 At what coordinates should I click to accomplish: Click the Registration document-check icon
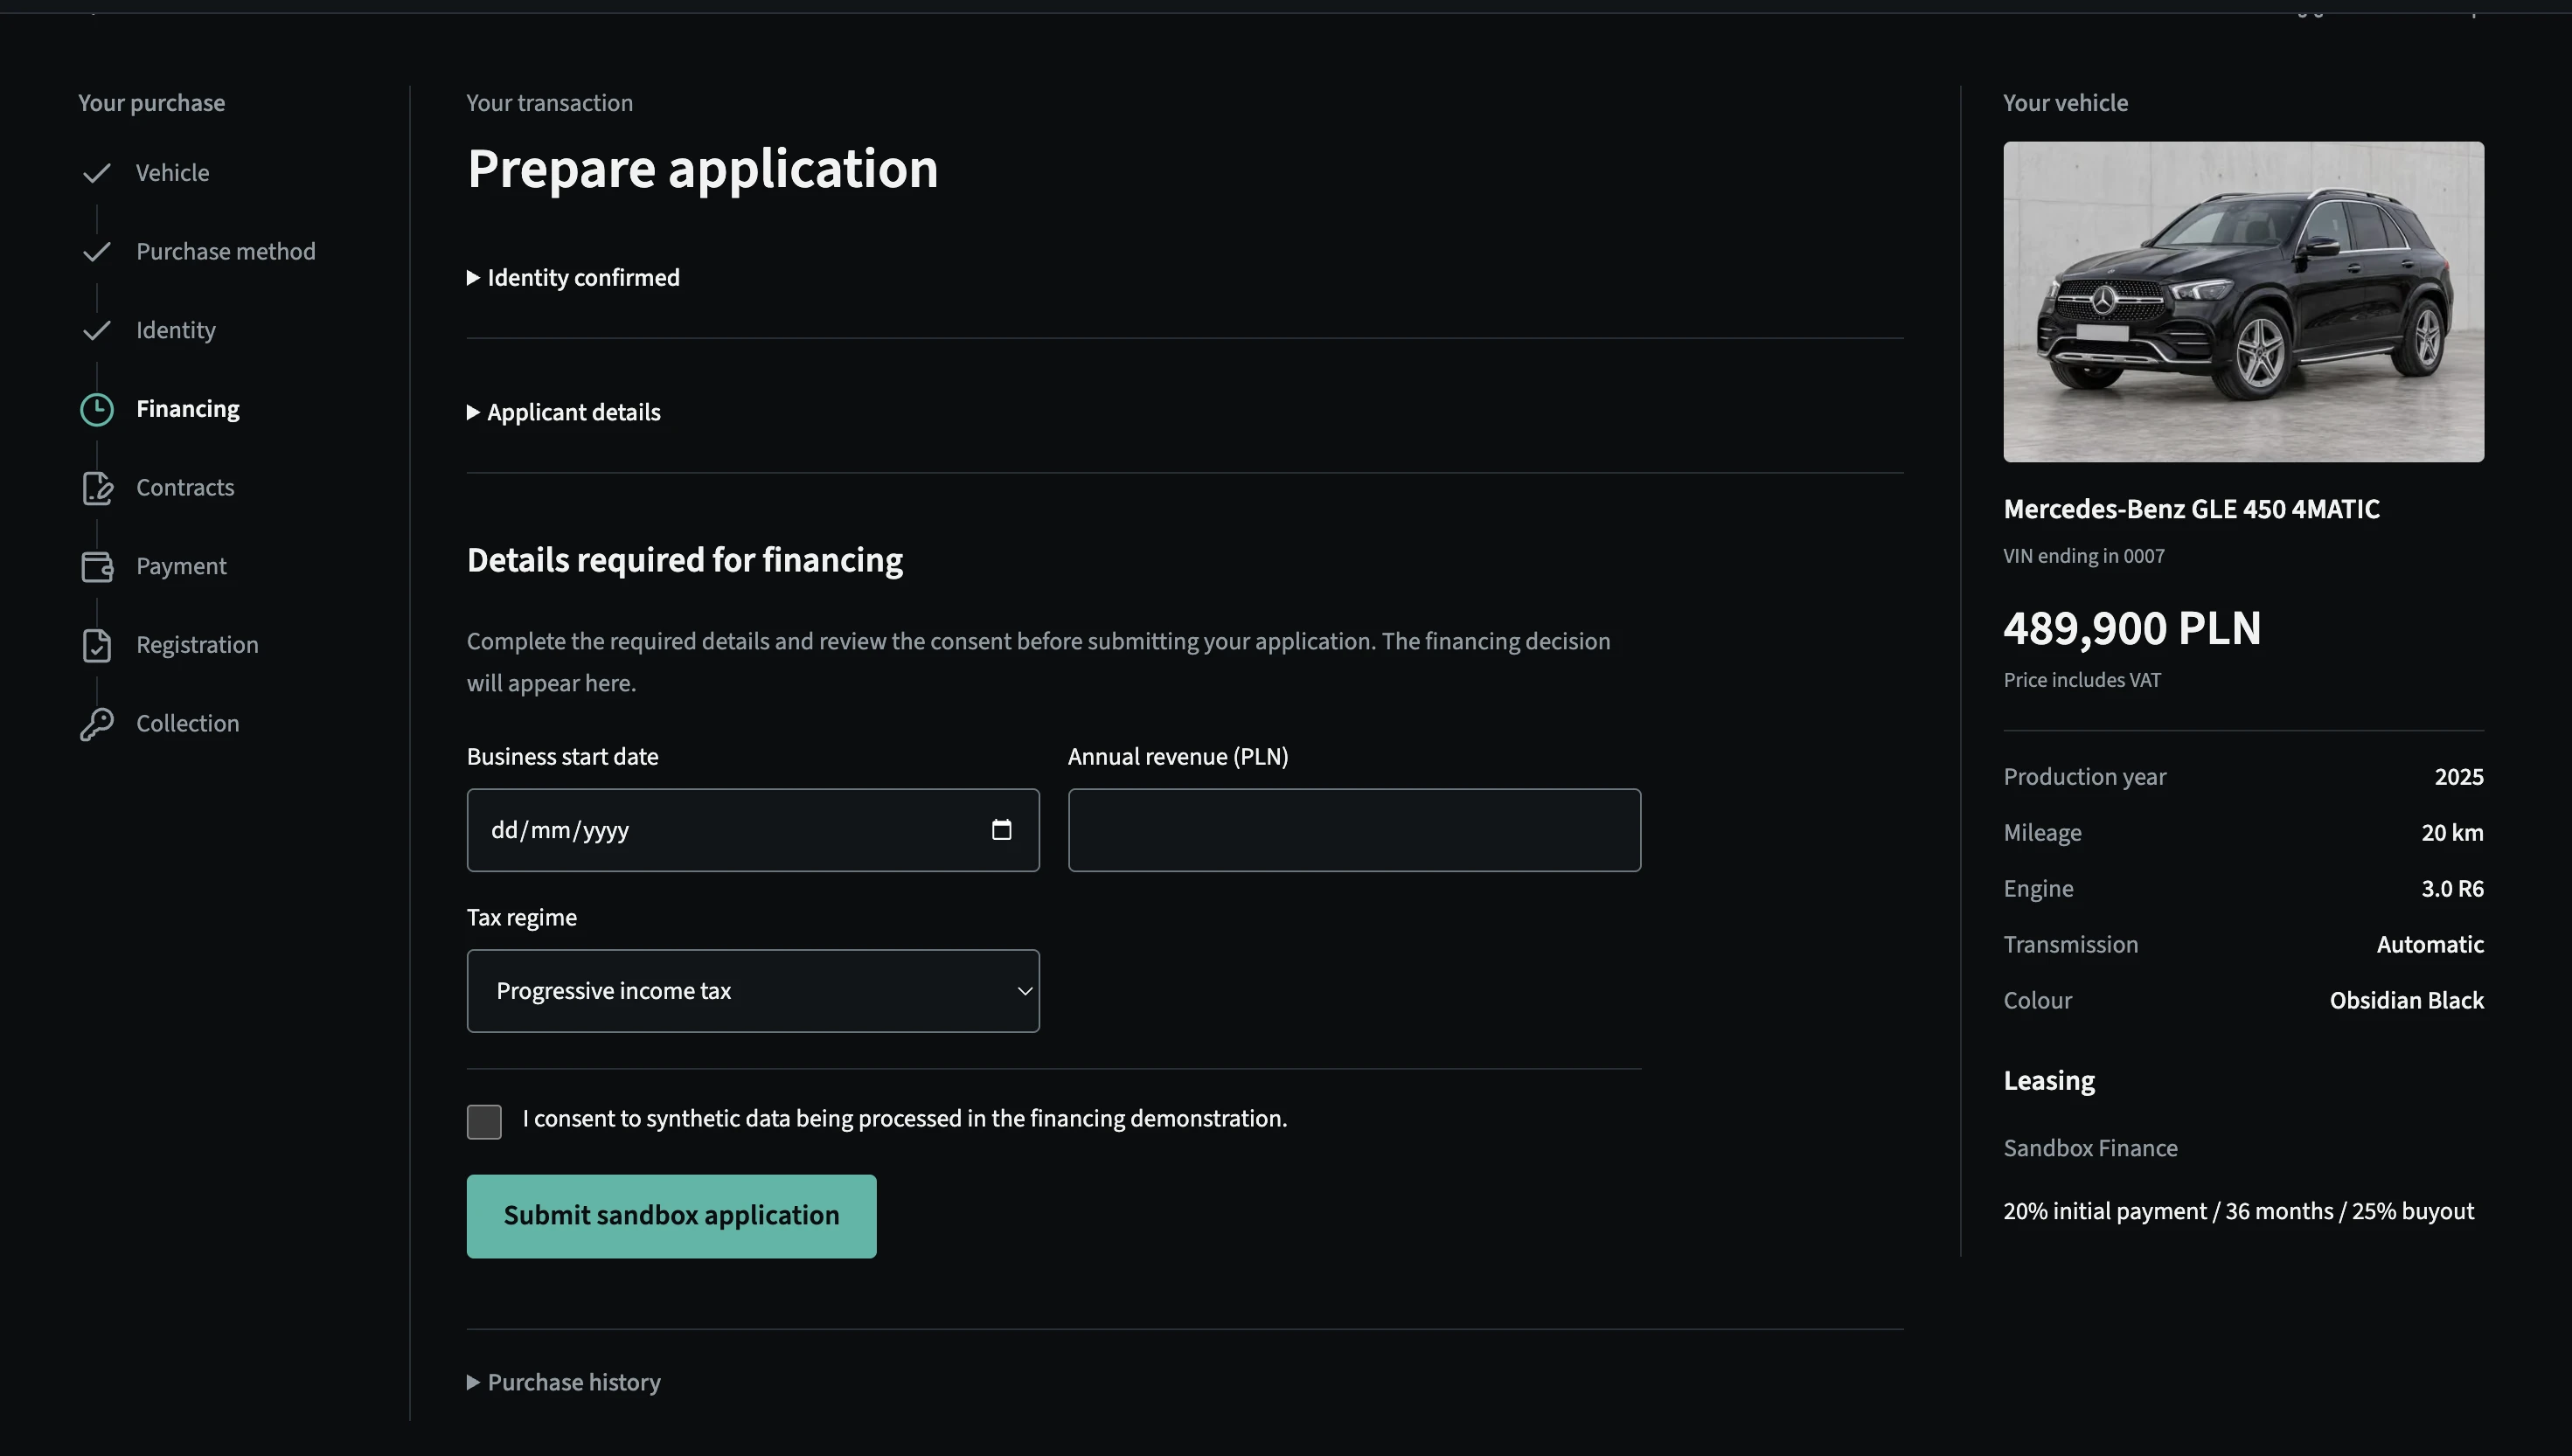point(97,646)
